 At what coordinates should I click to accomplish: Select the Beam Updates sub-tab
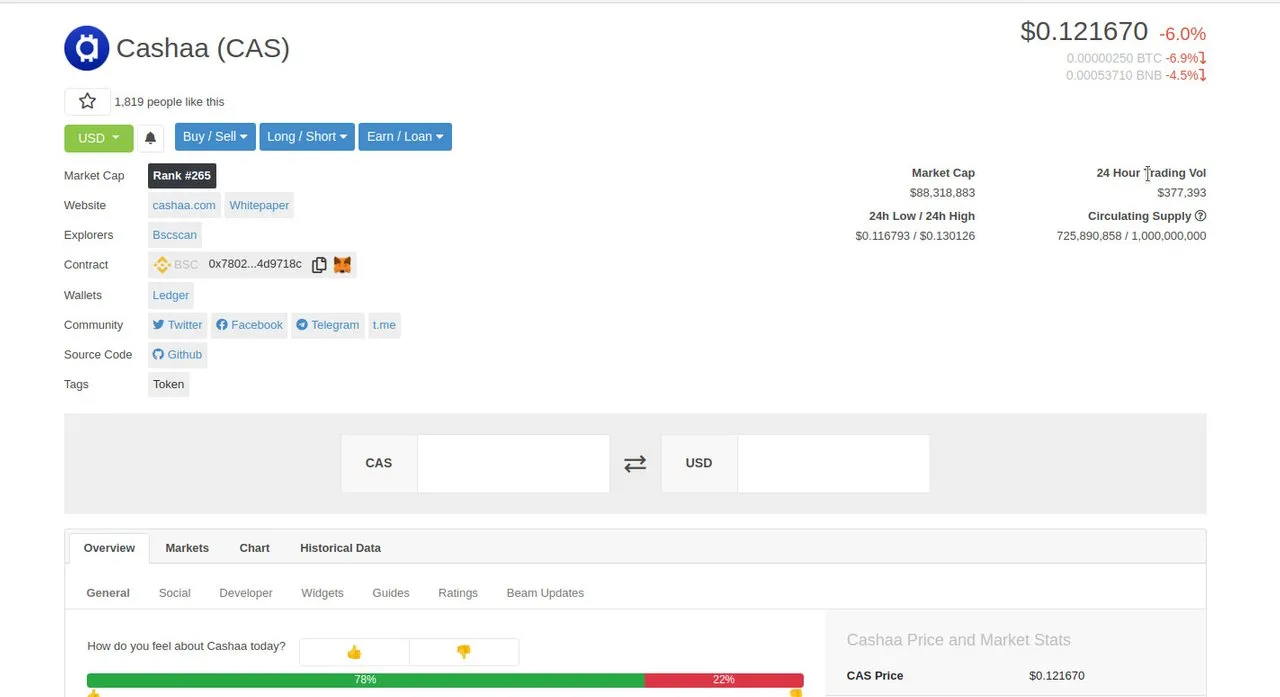pos(545,593)
